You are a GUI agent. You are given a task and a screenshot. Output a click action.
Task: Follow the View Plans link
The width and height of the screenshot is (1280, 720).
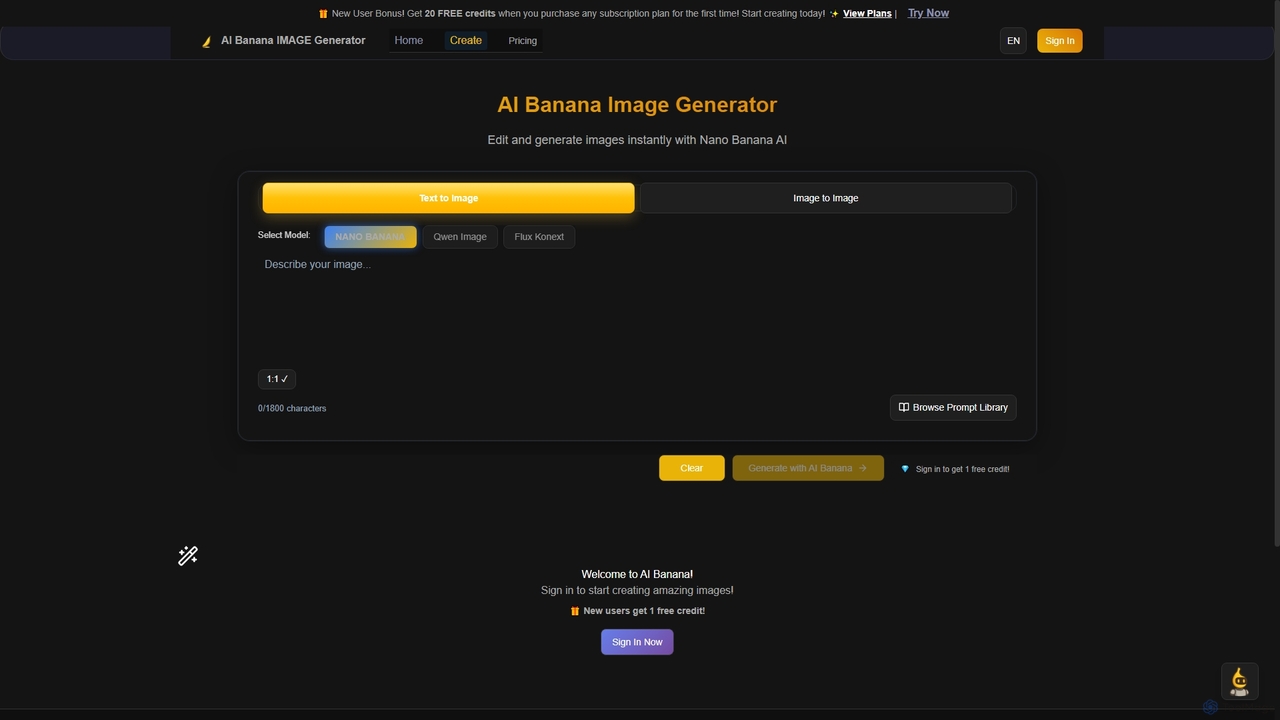[x=867, y=14]
